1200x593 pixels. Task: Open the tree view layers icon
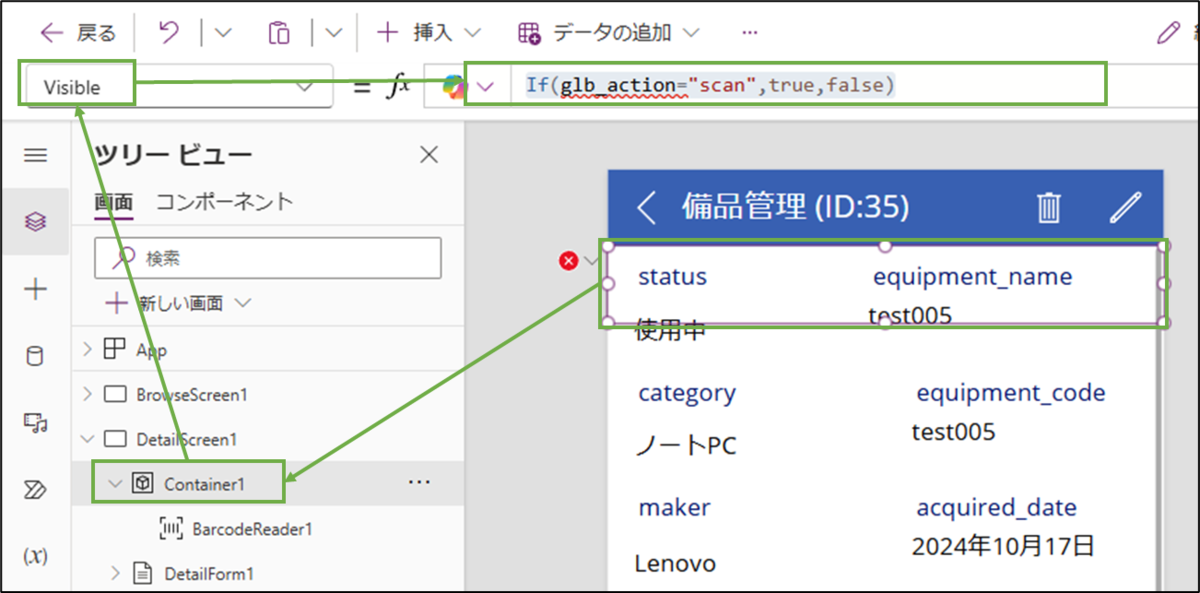tap(36, 222)
